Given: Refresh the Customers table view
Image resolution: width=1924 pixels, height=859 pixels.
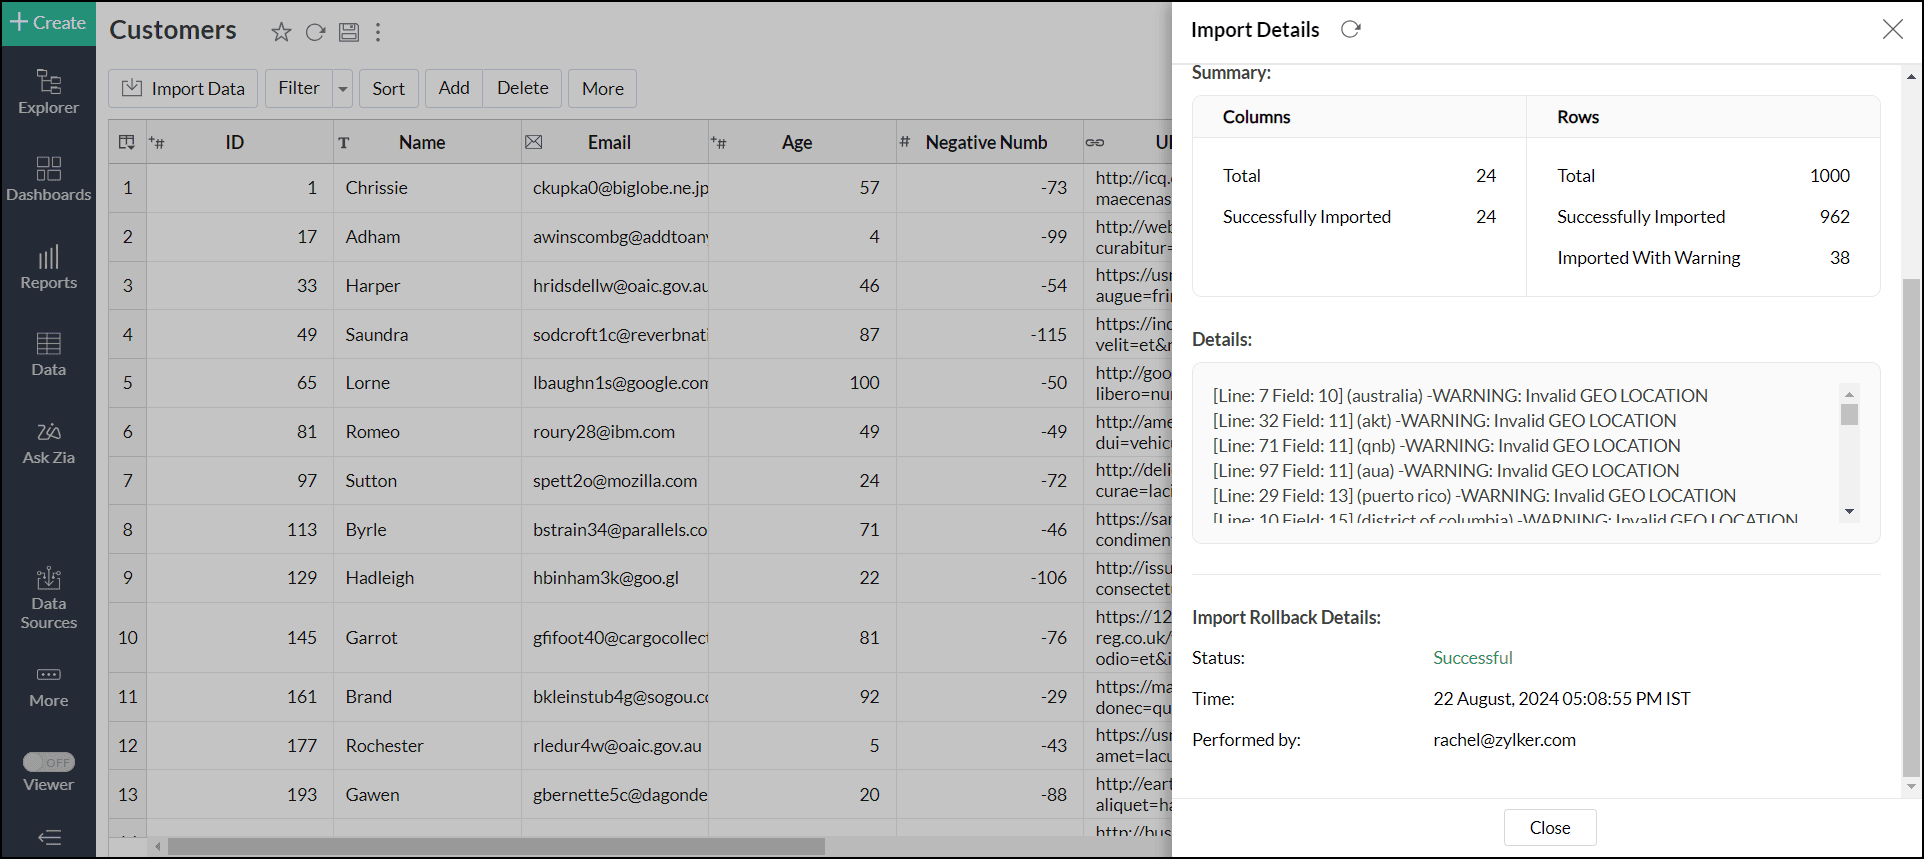Looking at the screenshot, I should point(315,32).
